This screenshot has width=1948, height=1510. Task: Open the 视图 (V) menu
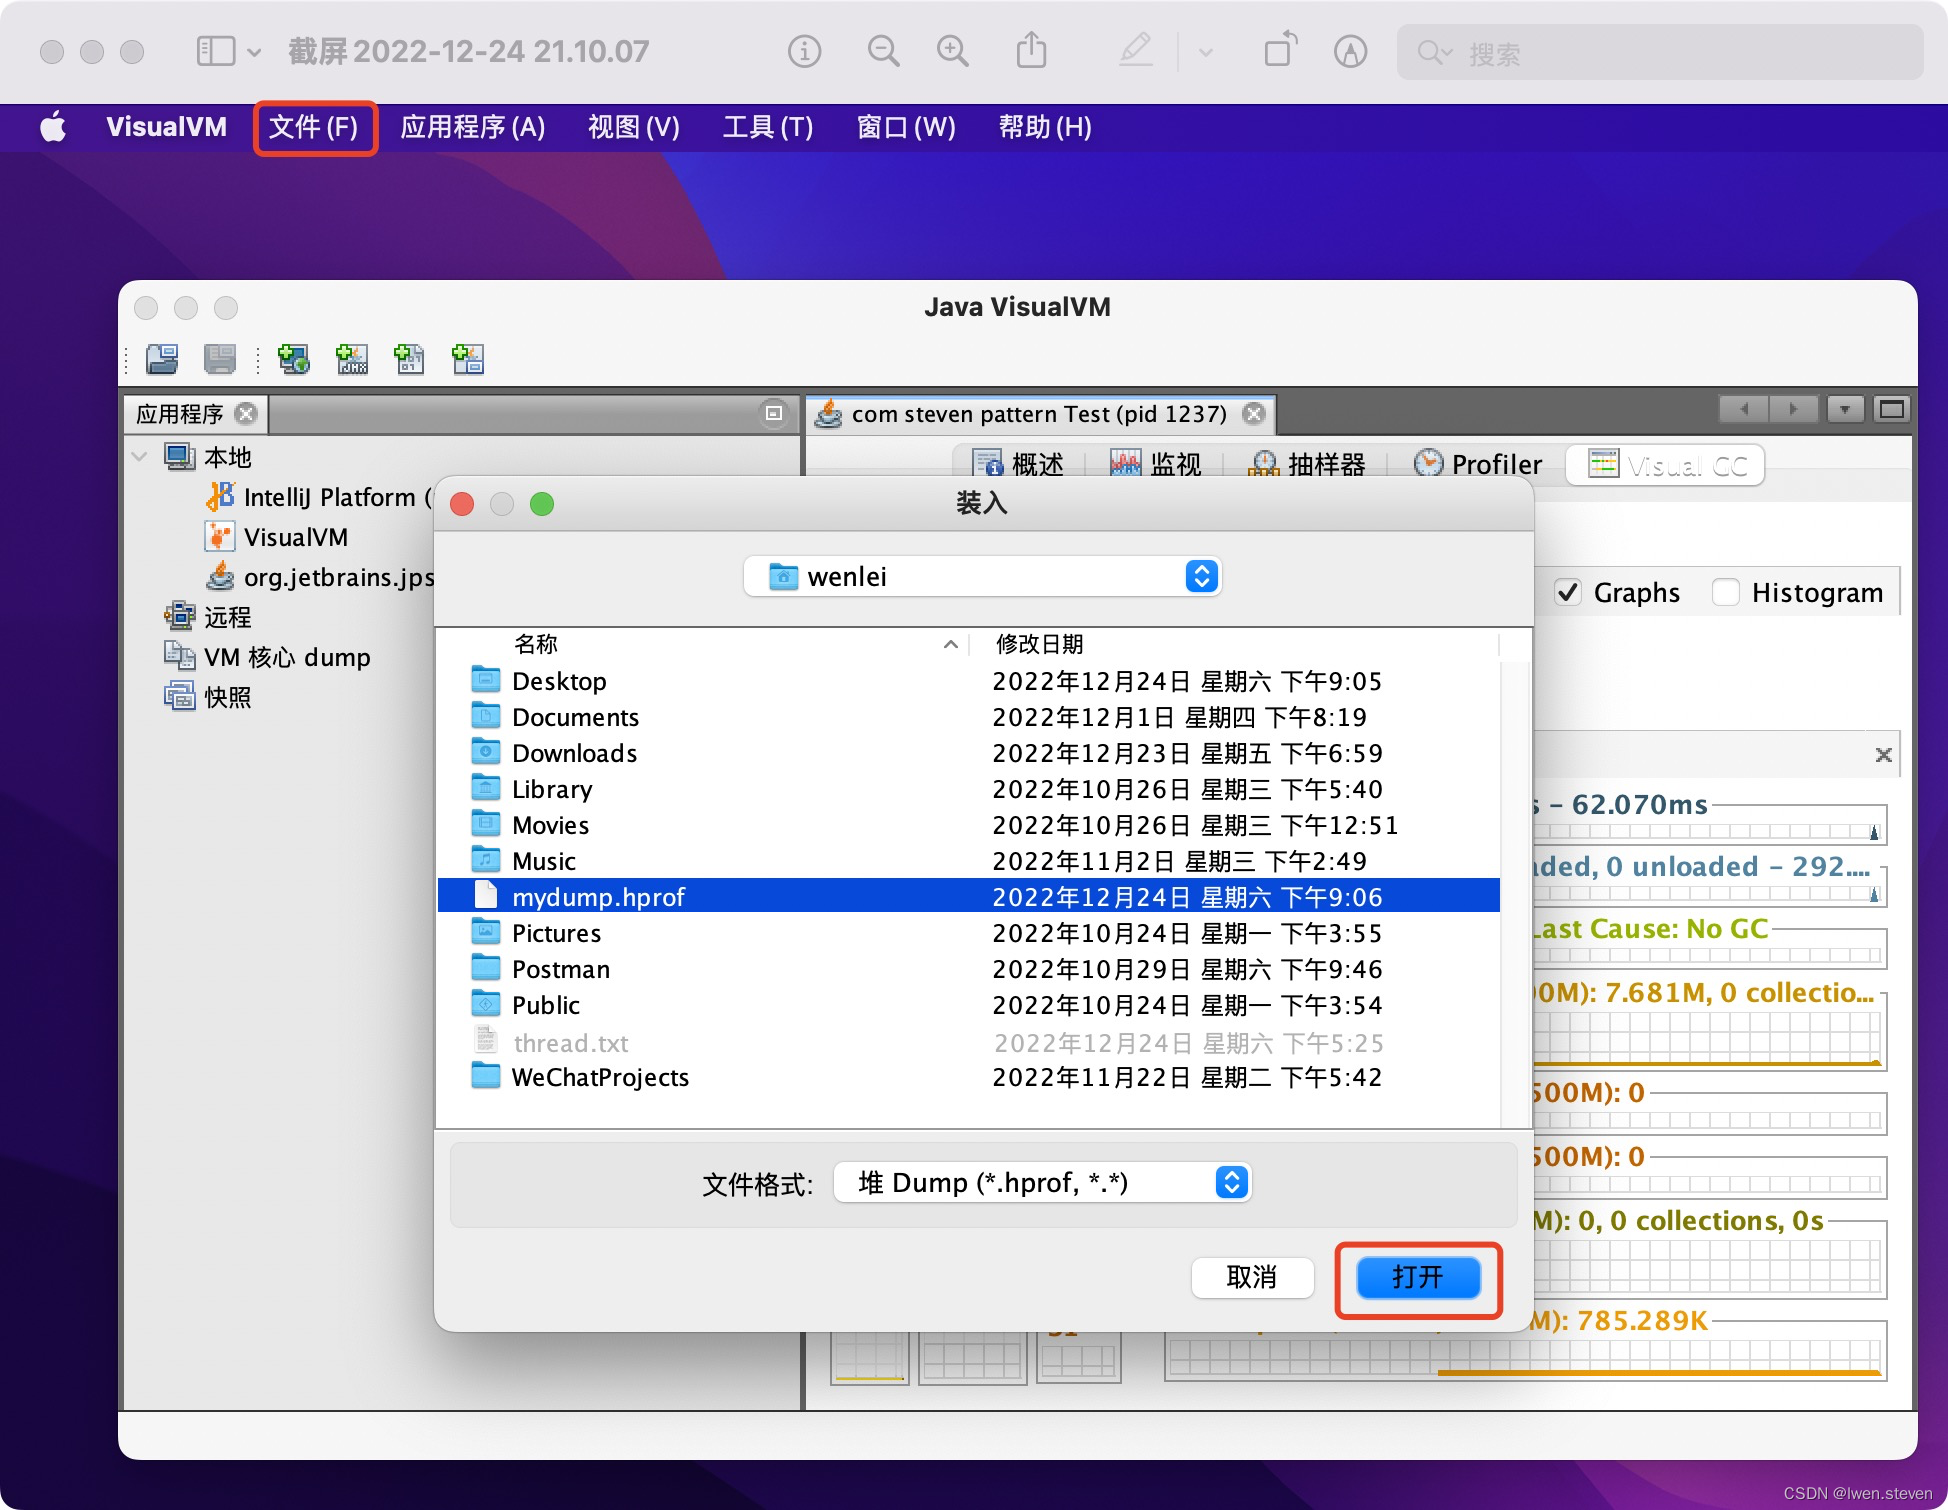tap(634, 127)
